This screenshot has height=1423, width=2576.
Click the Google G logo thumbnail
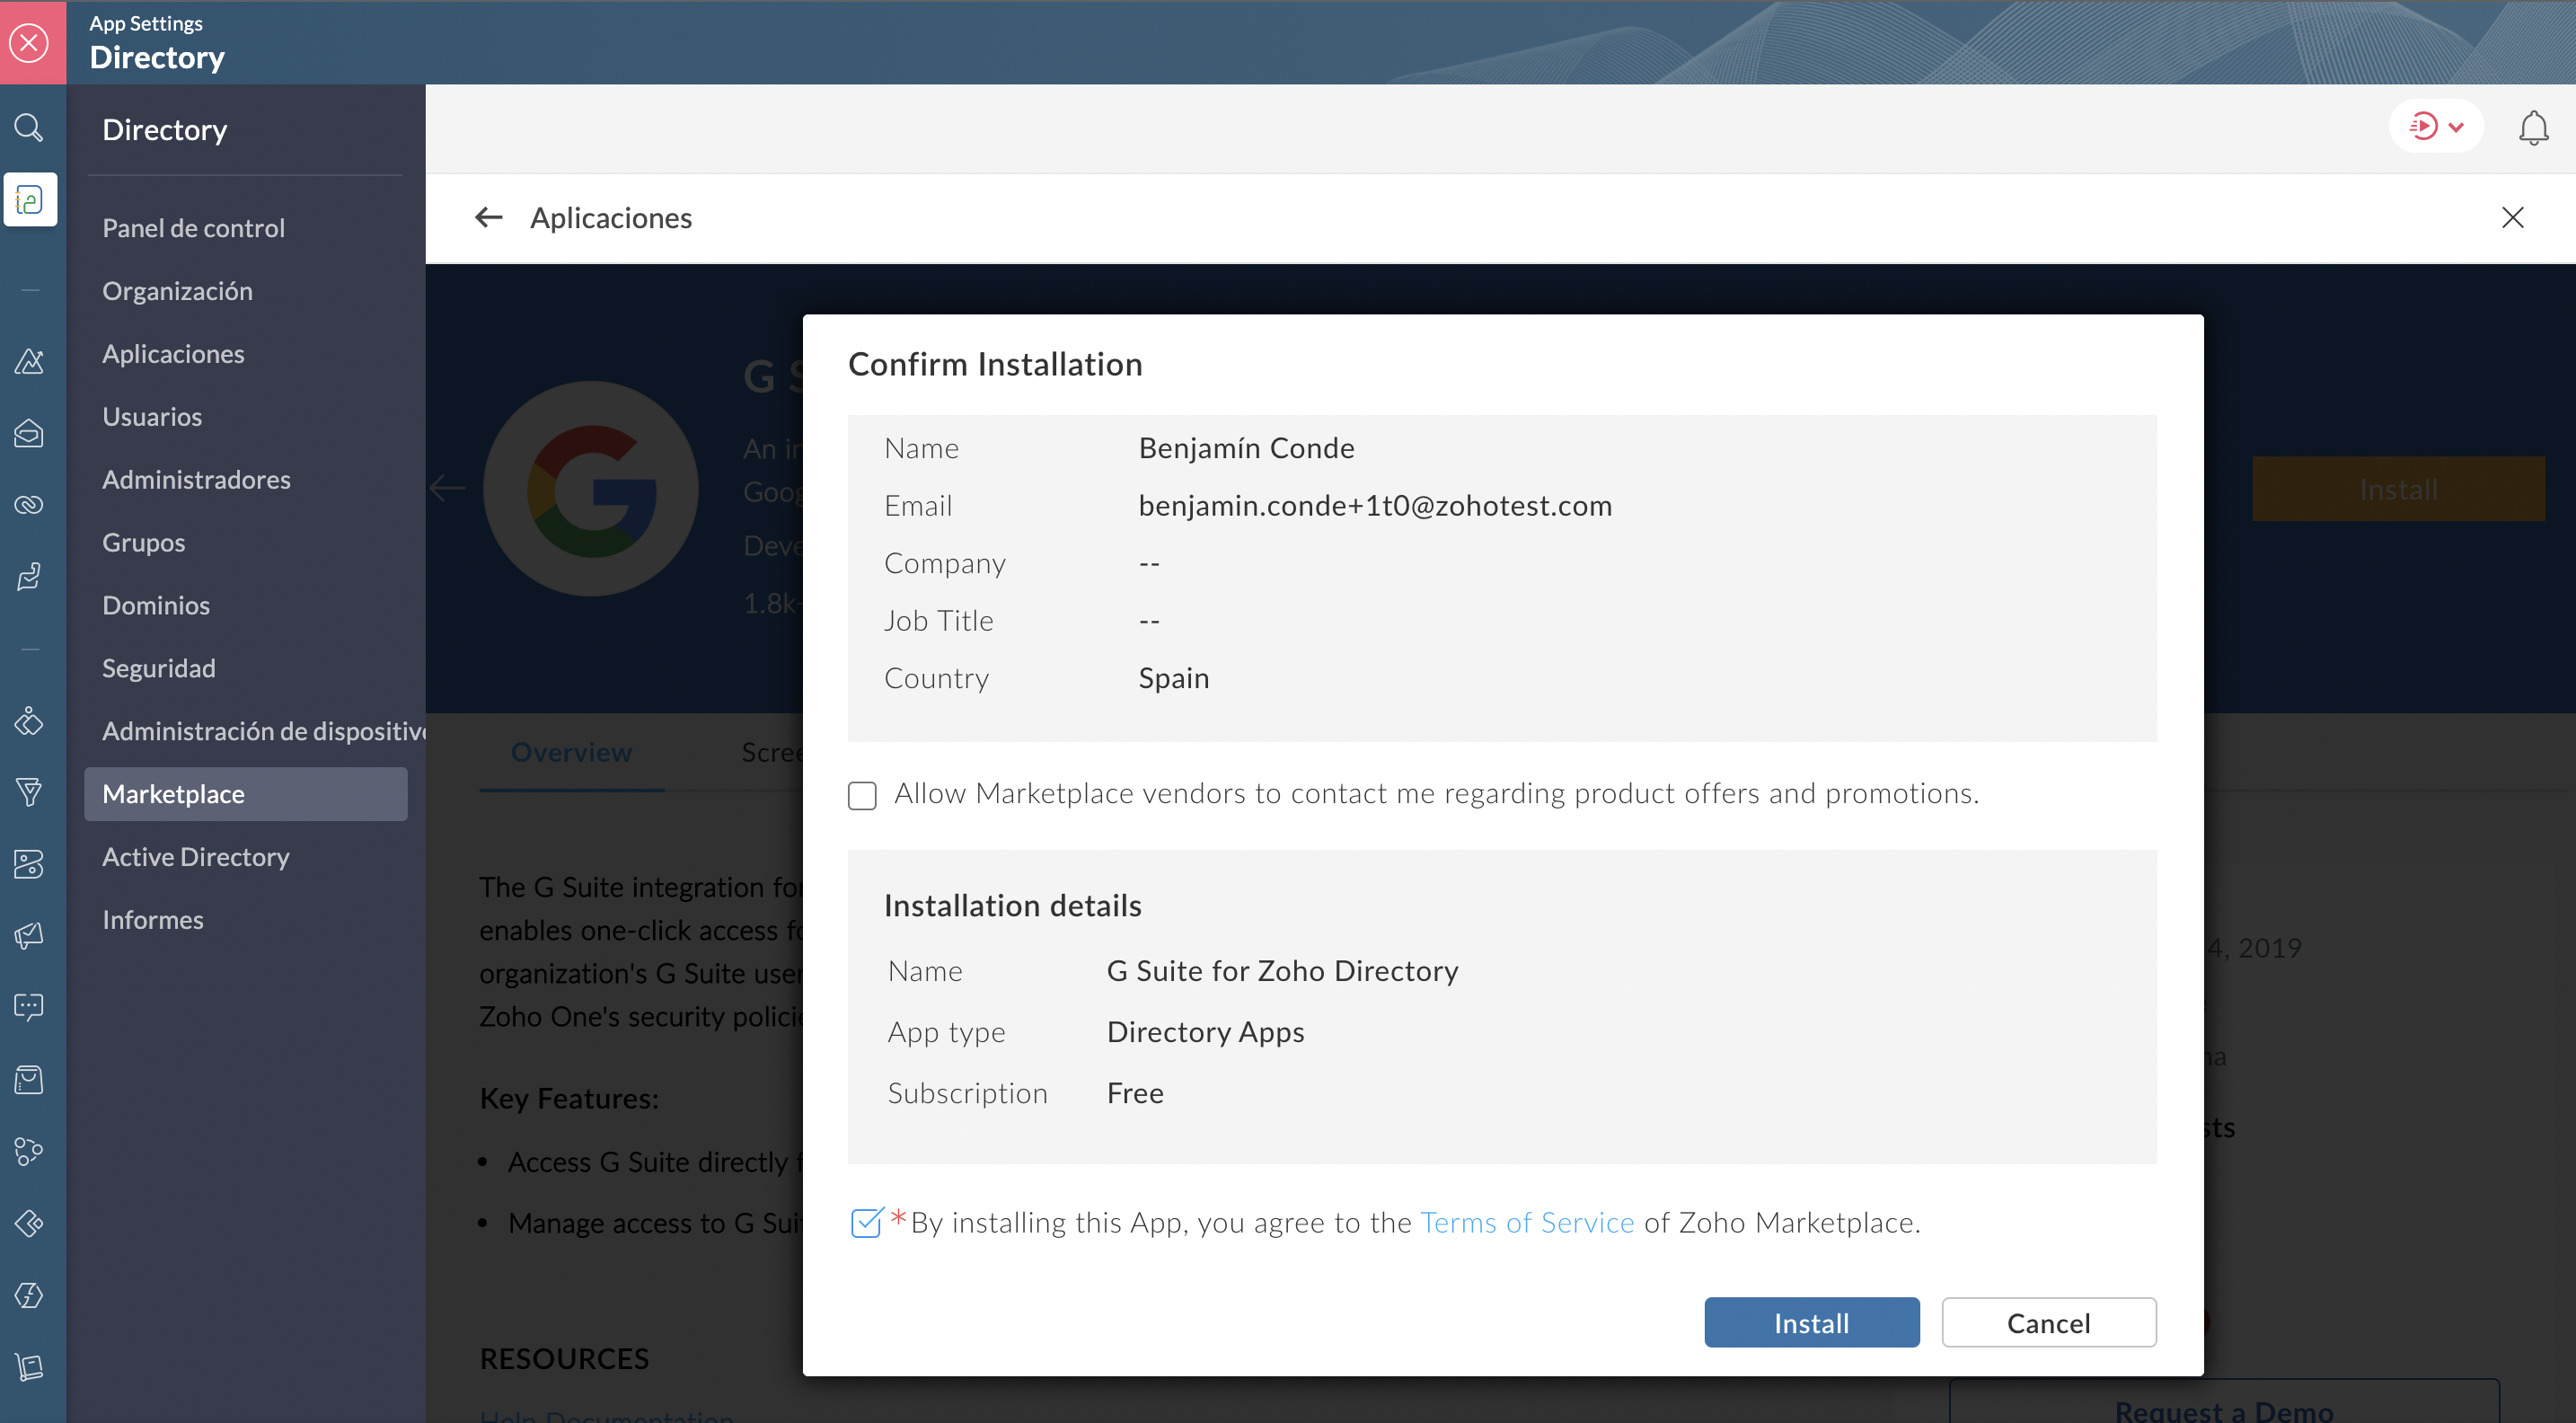tap(590, 488)
